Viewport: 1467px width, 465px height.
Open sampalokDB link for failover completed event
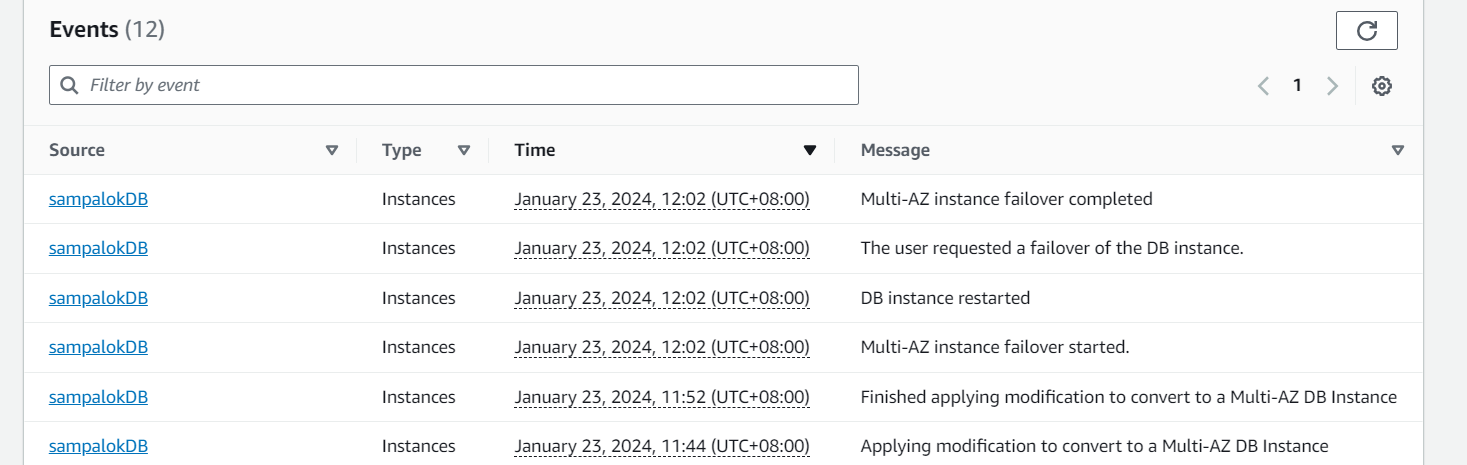(x=98, y=199)
